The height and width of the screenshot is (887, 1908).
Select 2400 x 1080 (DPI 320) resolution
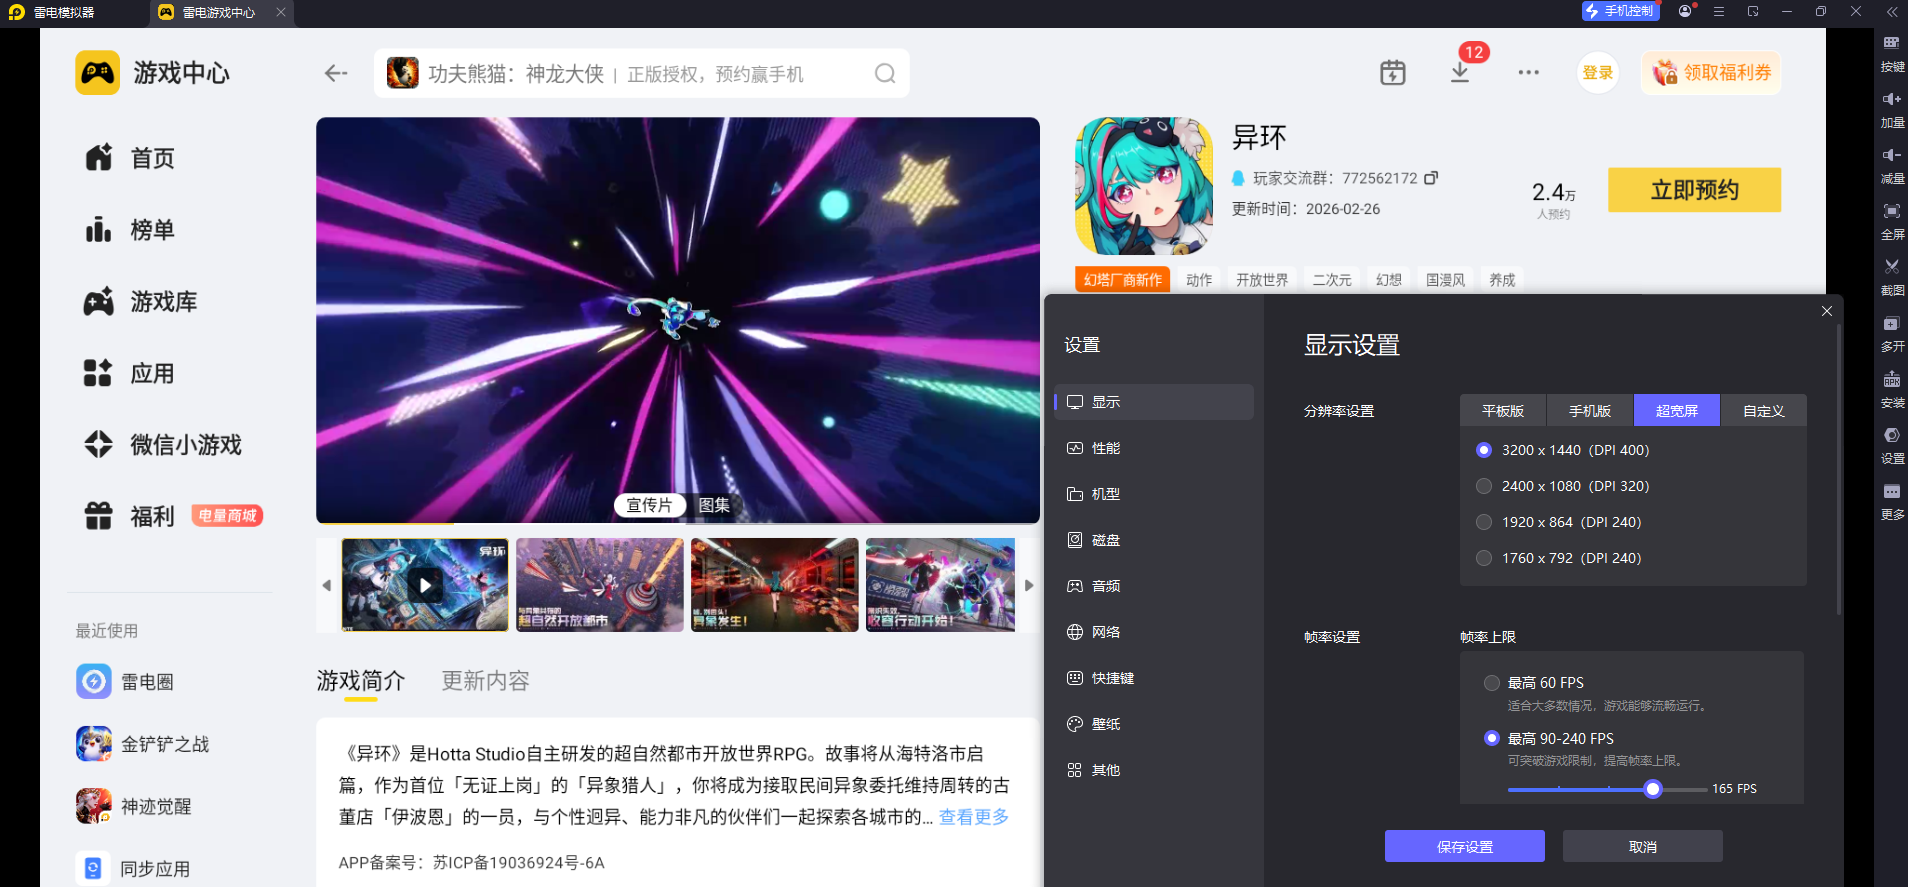1484,486
